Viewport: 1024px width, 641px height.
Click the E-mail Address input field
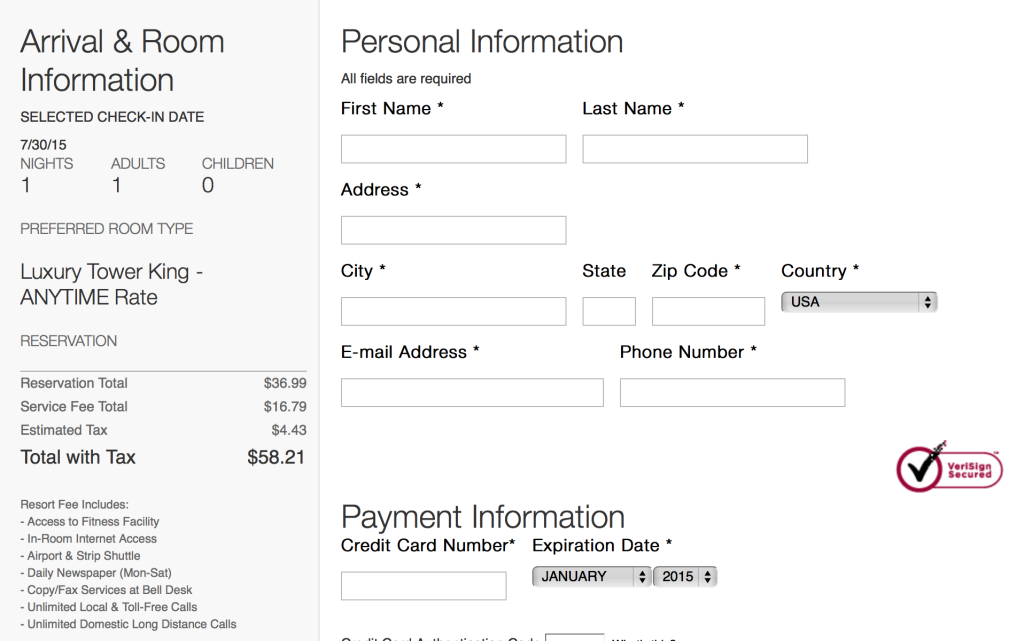pyautogui.click(x=471, y=392)
